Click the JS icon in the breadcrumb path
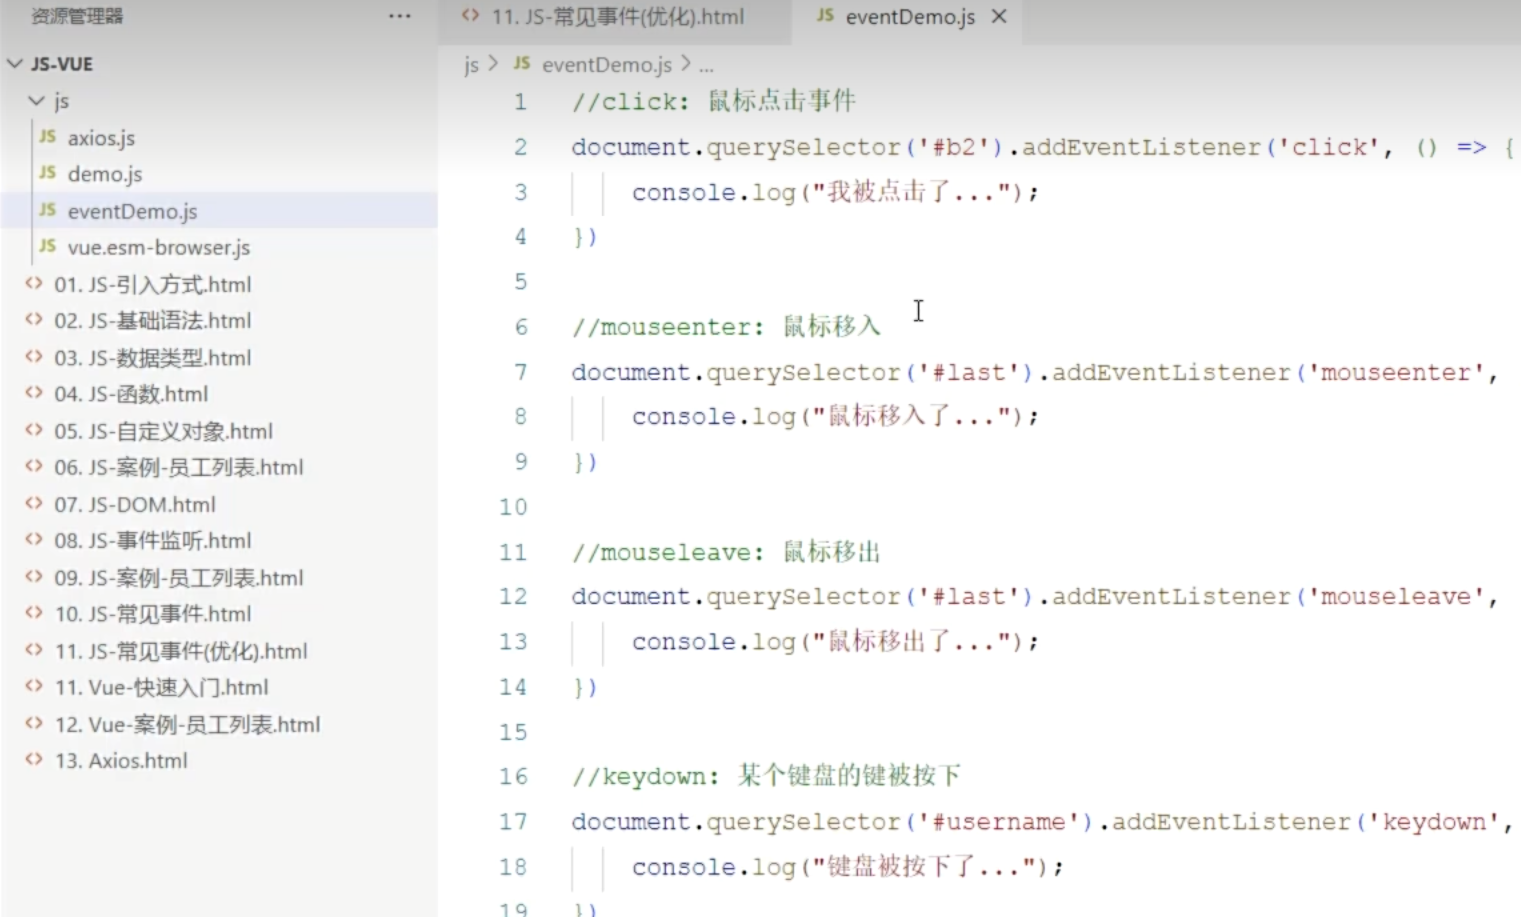 [521, 64]
